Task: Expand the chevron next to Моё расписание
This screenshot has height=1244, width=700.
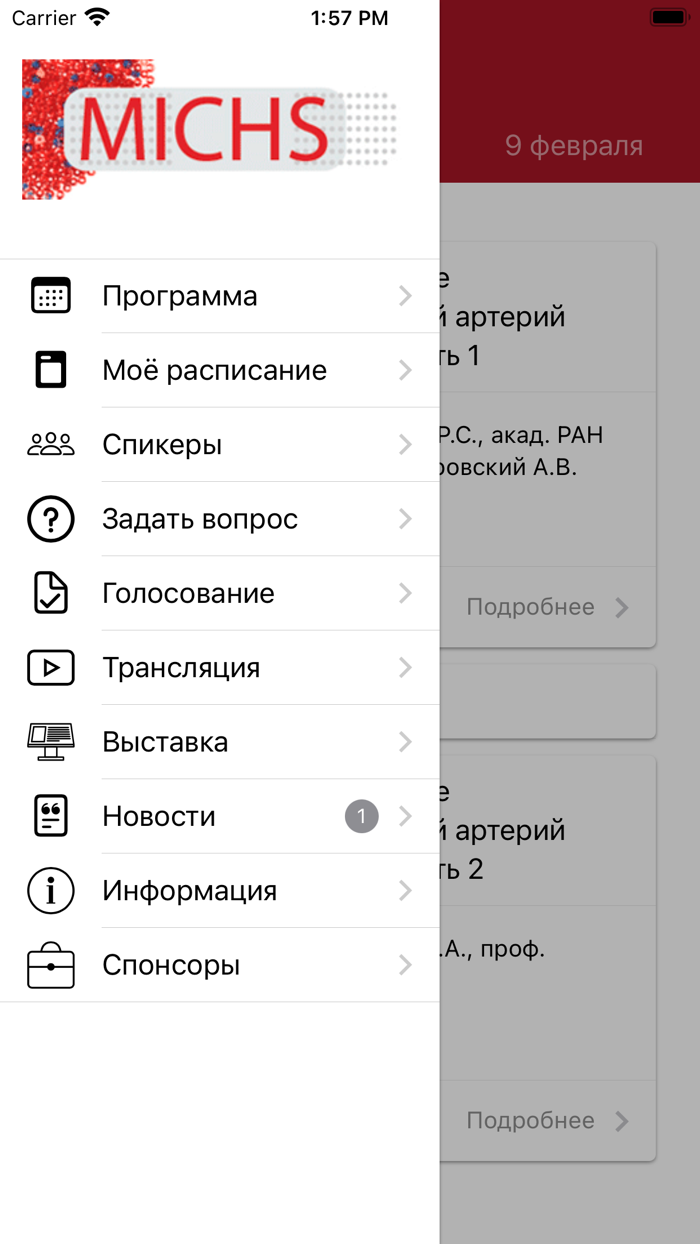Action: pos(405,370)
